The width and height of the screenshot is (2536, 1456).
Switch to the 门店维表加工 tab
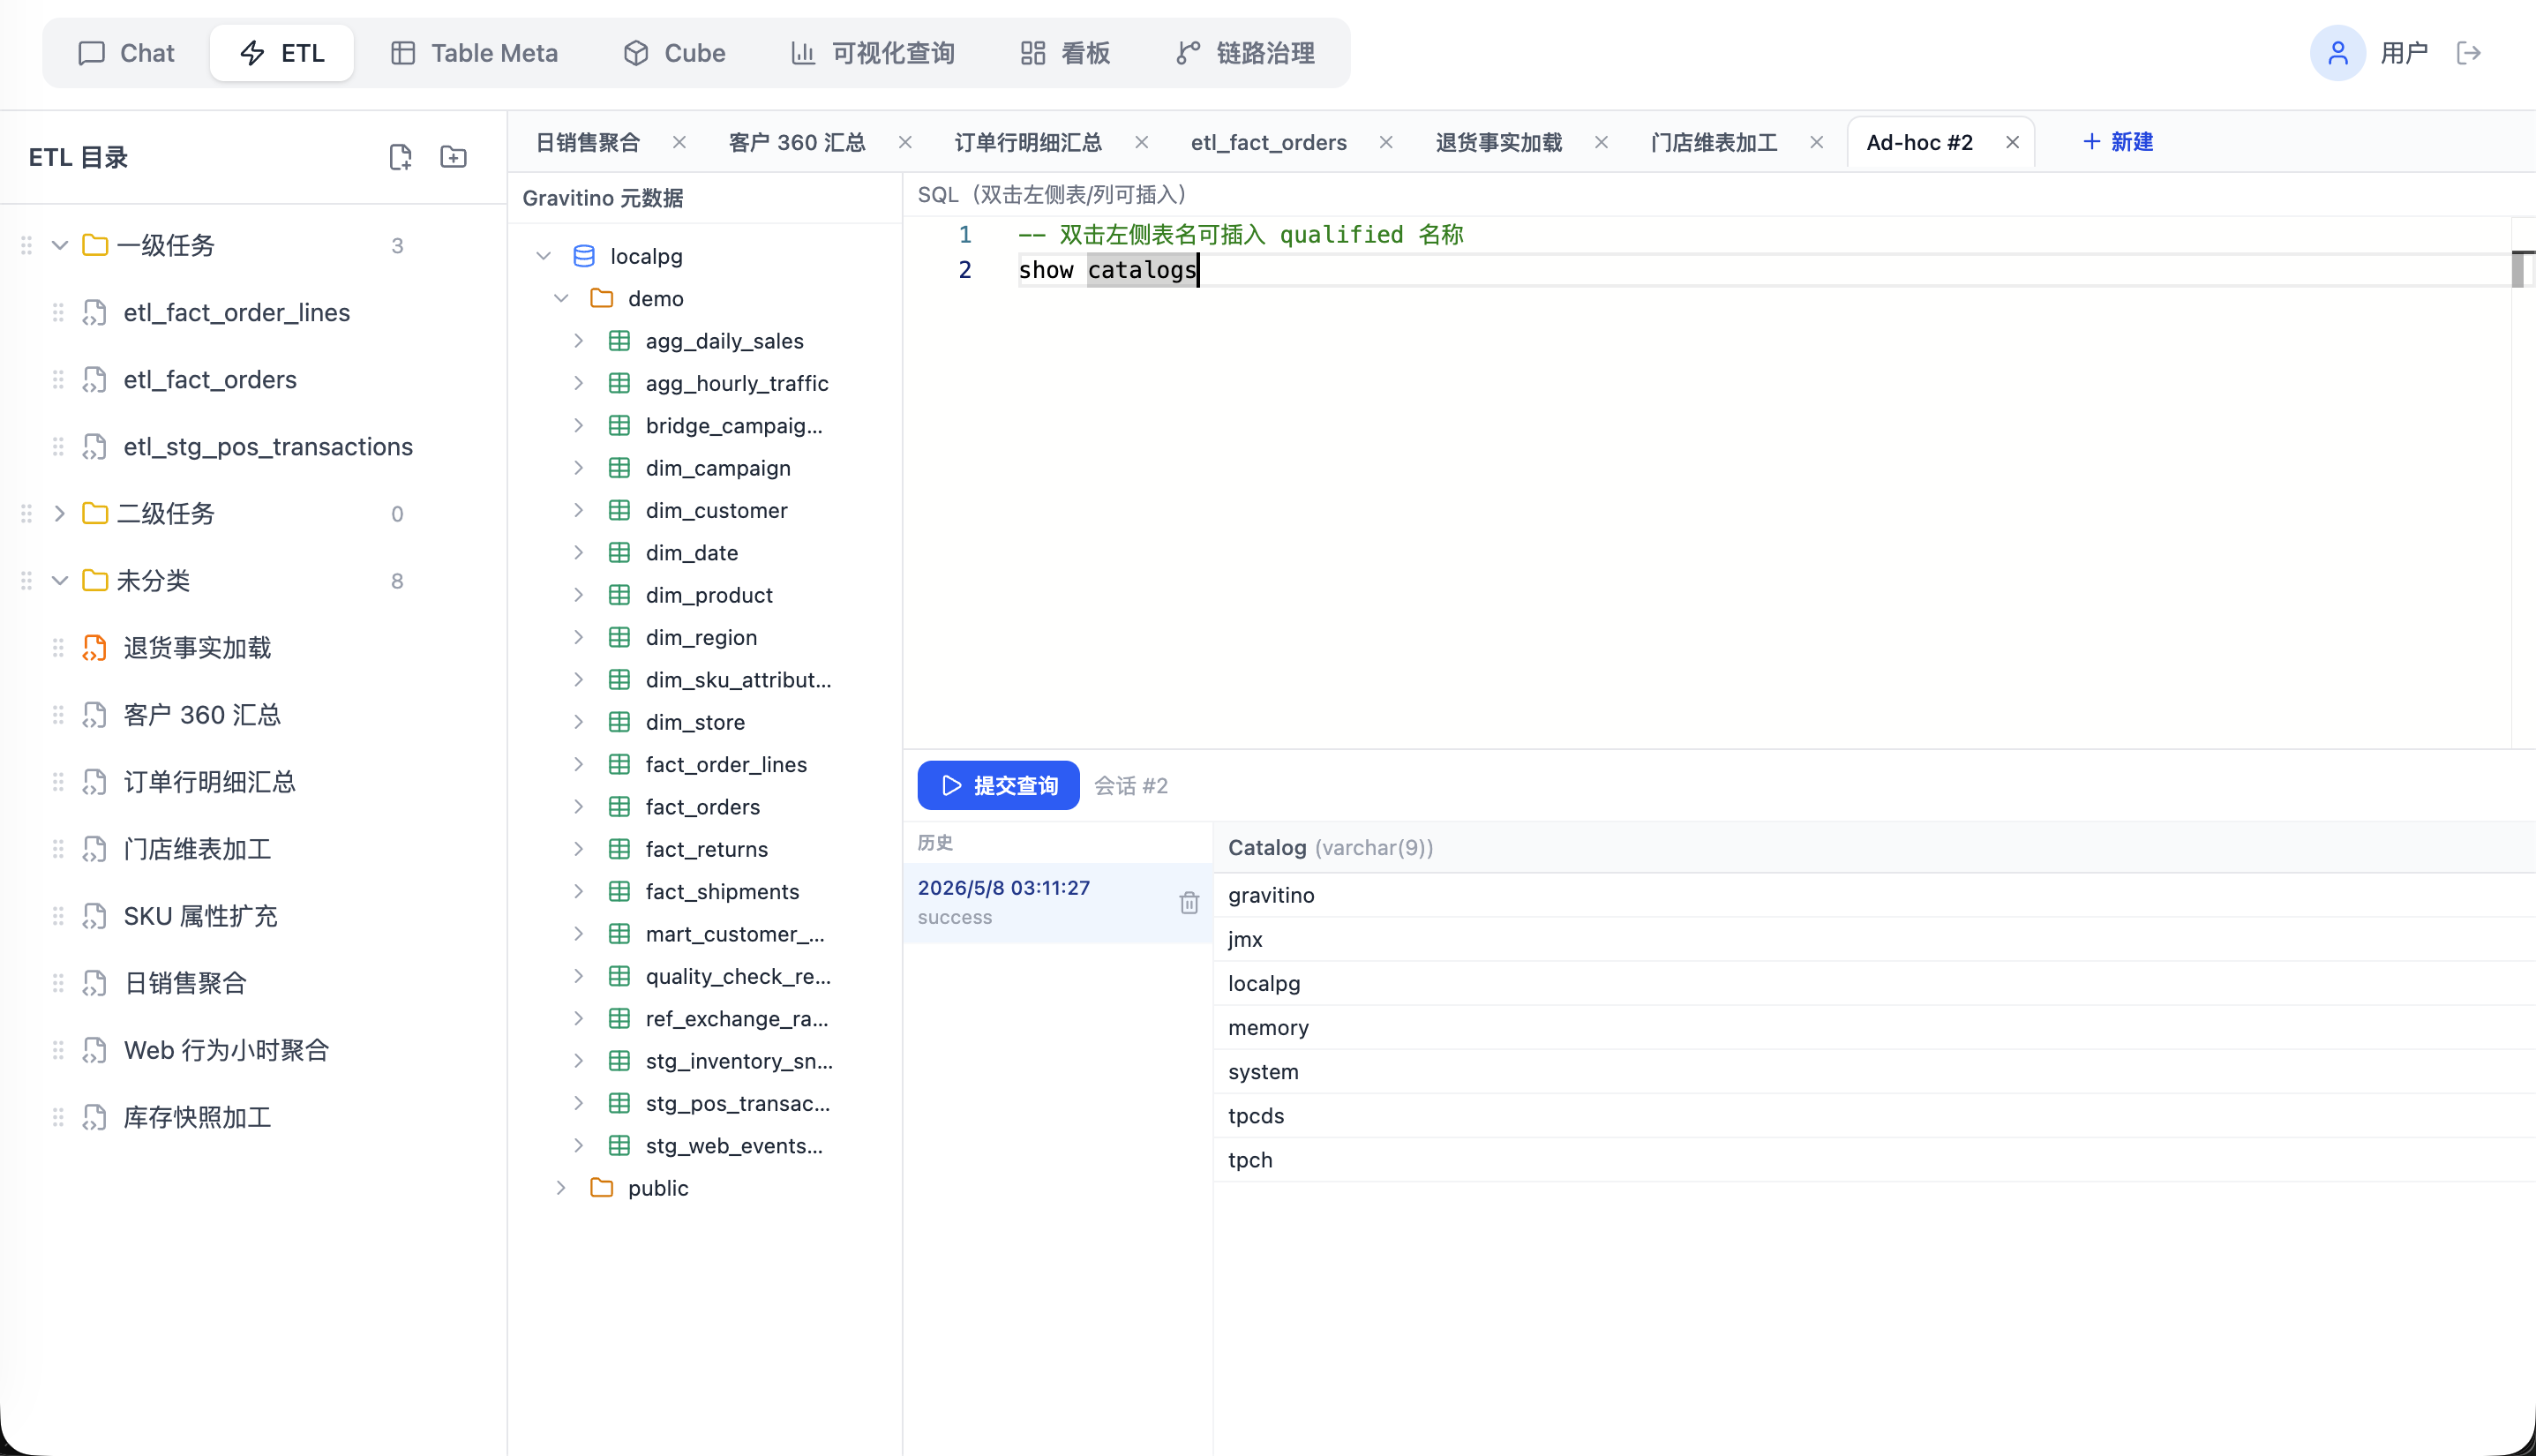[x=1714, y=142]
